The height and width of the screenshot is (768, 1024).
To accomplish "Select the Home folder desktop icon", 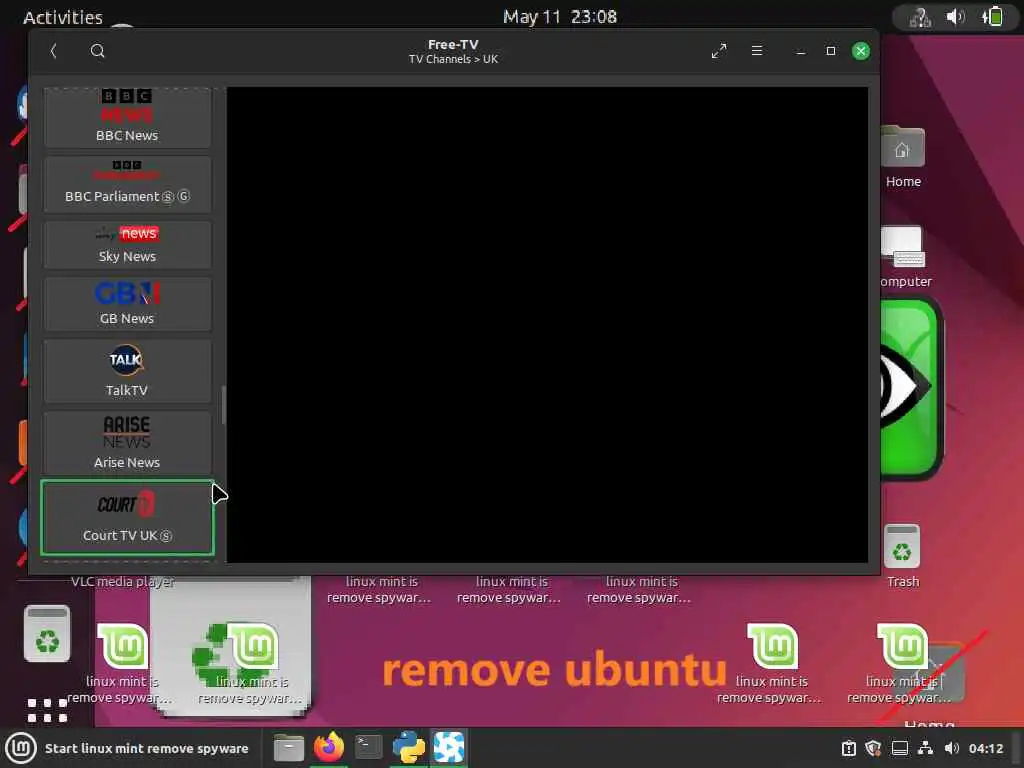I will (x=903, y=157).
